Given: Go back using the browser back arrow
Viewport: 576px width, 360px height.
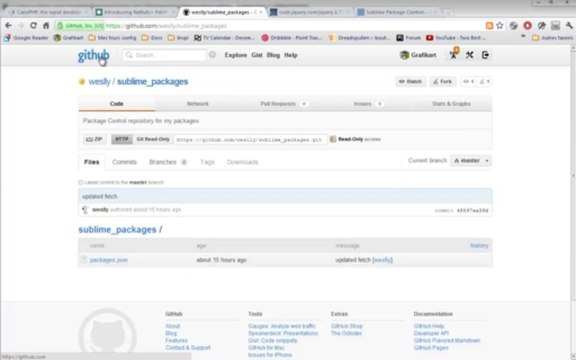Looking at the screenshot, I should [8, 25].
